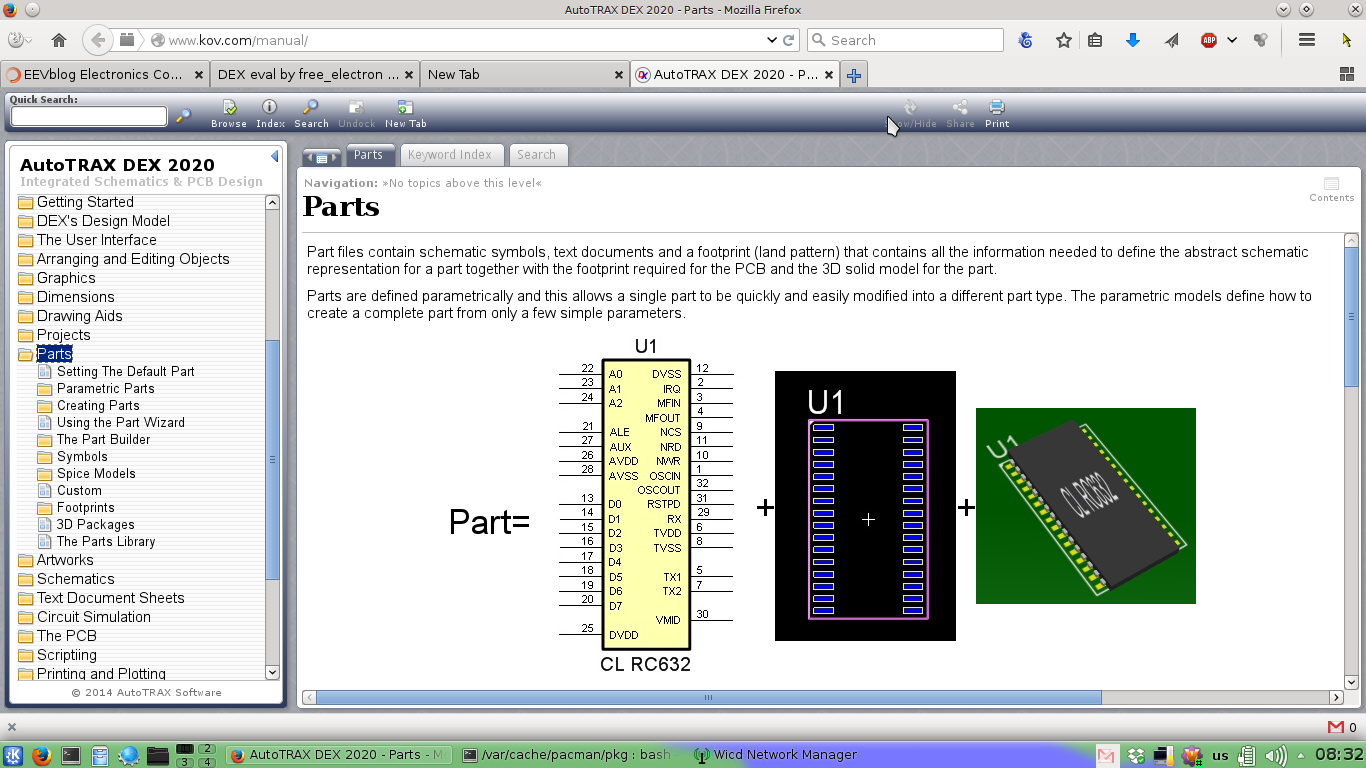Click the Quick Search magnifier icon
Viewport: 1366px width, 768px height.
pos(184,116)
